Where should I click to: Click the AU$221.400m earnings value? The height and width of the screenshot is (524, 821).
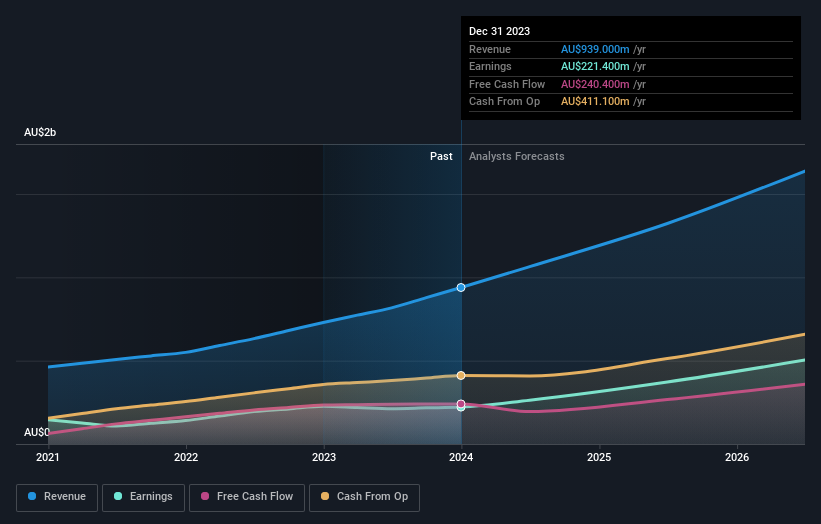pyautogui.click(x=595, y=66)
